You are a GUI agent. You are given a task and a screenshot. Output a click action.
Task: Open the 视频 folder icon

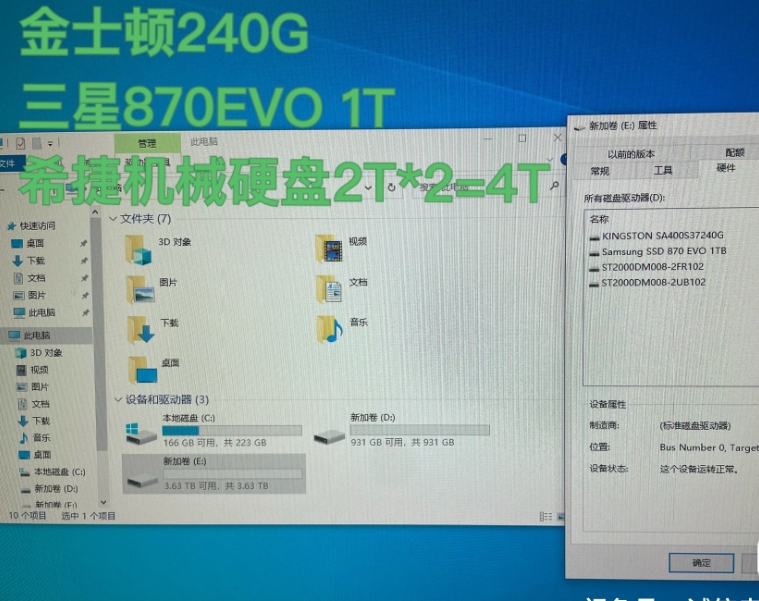(329, 249)
